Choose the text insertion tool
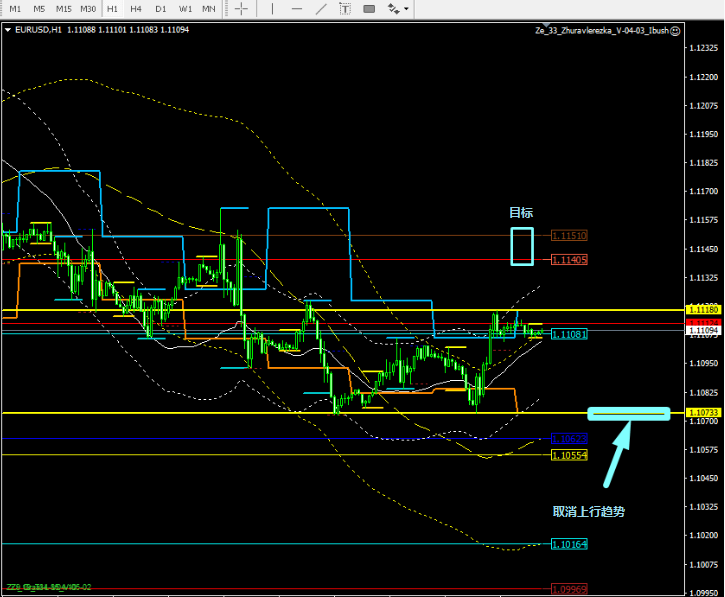The height and width of the screenshot is (597, 725). click(x=345, y=9)
